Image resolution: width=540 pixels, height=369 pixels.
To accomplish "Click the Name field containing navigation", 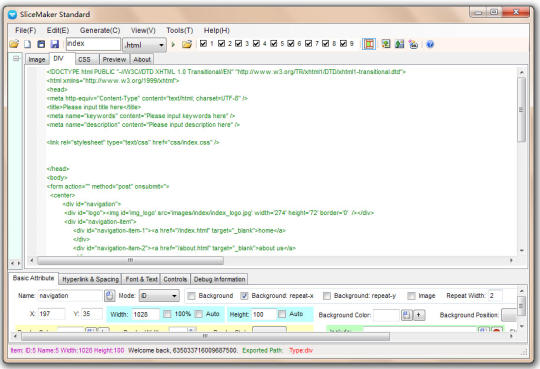I will pyautogui.click(x=70, y=296).
